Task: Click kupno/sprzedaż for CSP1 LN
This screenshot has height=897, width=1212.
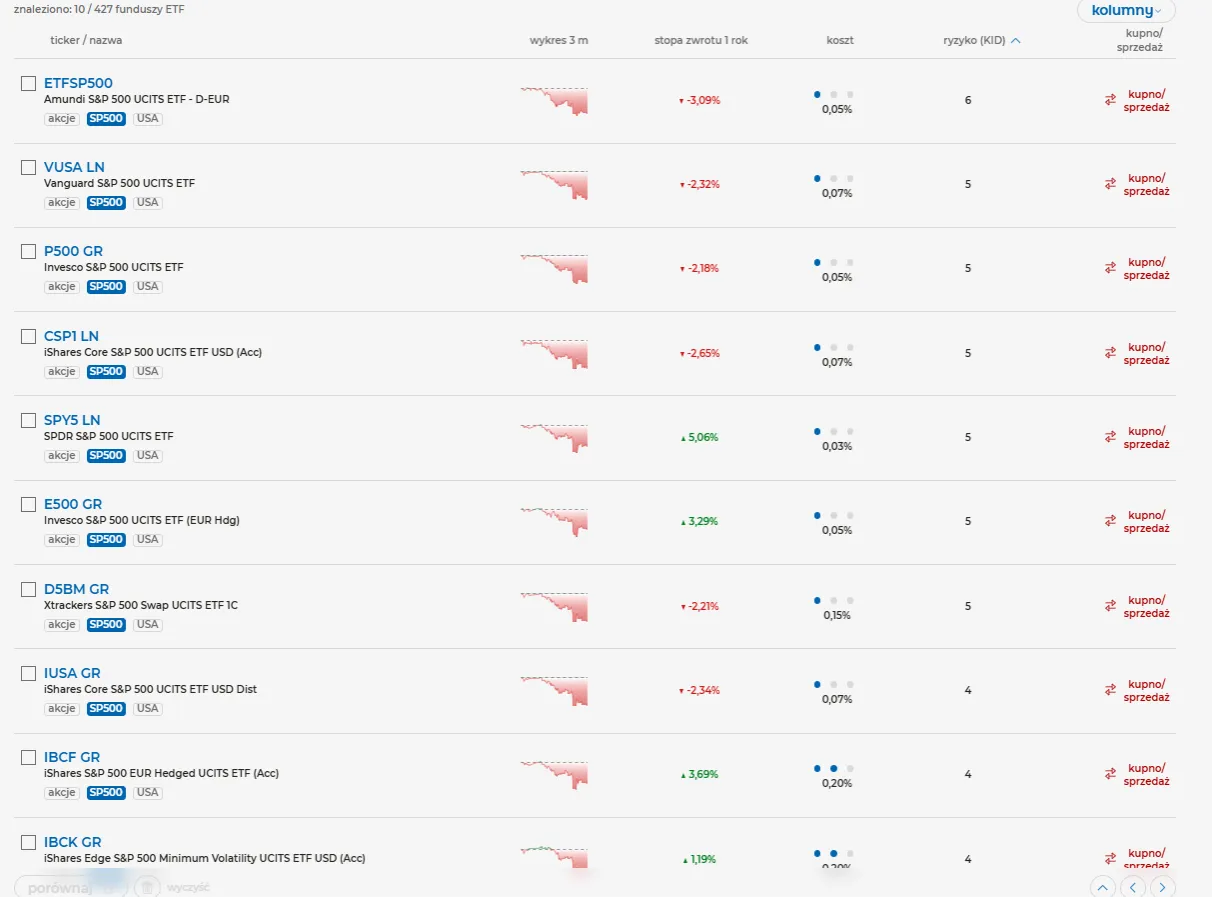Action: click(x=1146, y=354)
